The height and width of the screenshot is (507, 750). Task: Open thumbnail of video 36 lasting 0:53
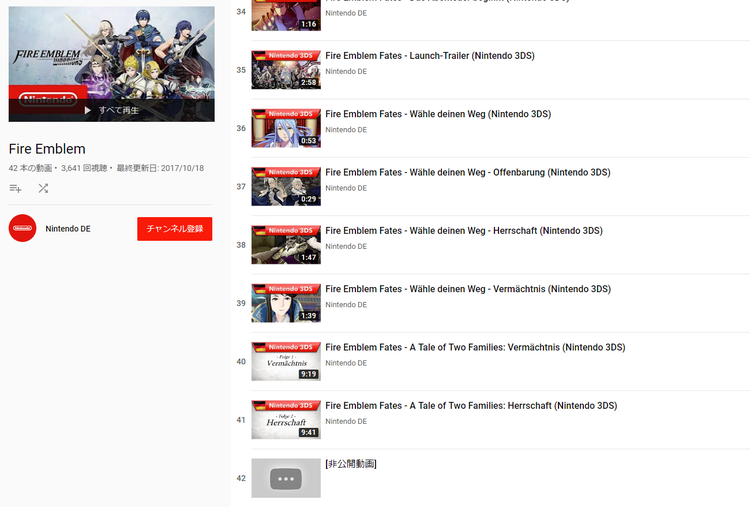tap(286, 128)
